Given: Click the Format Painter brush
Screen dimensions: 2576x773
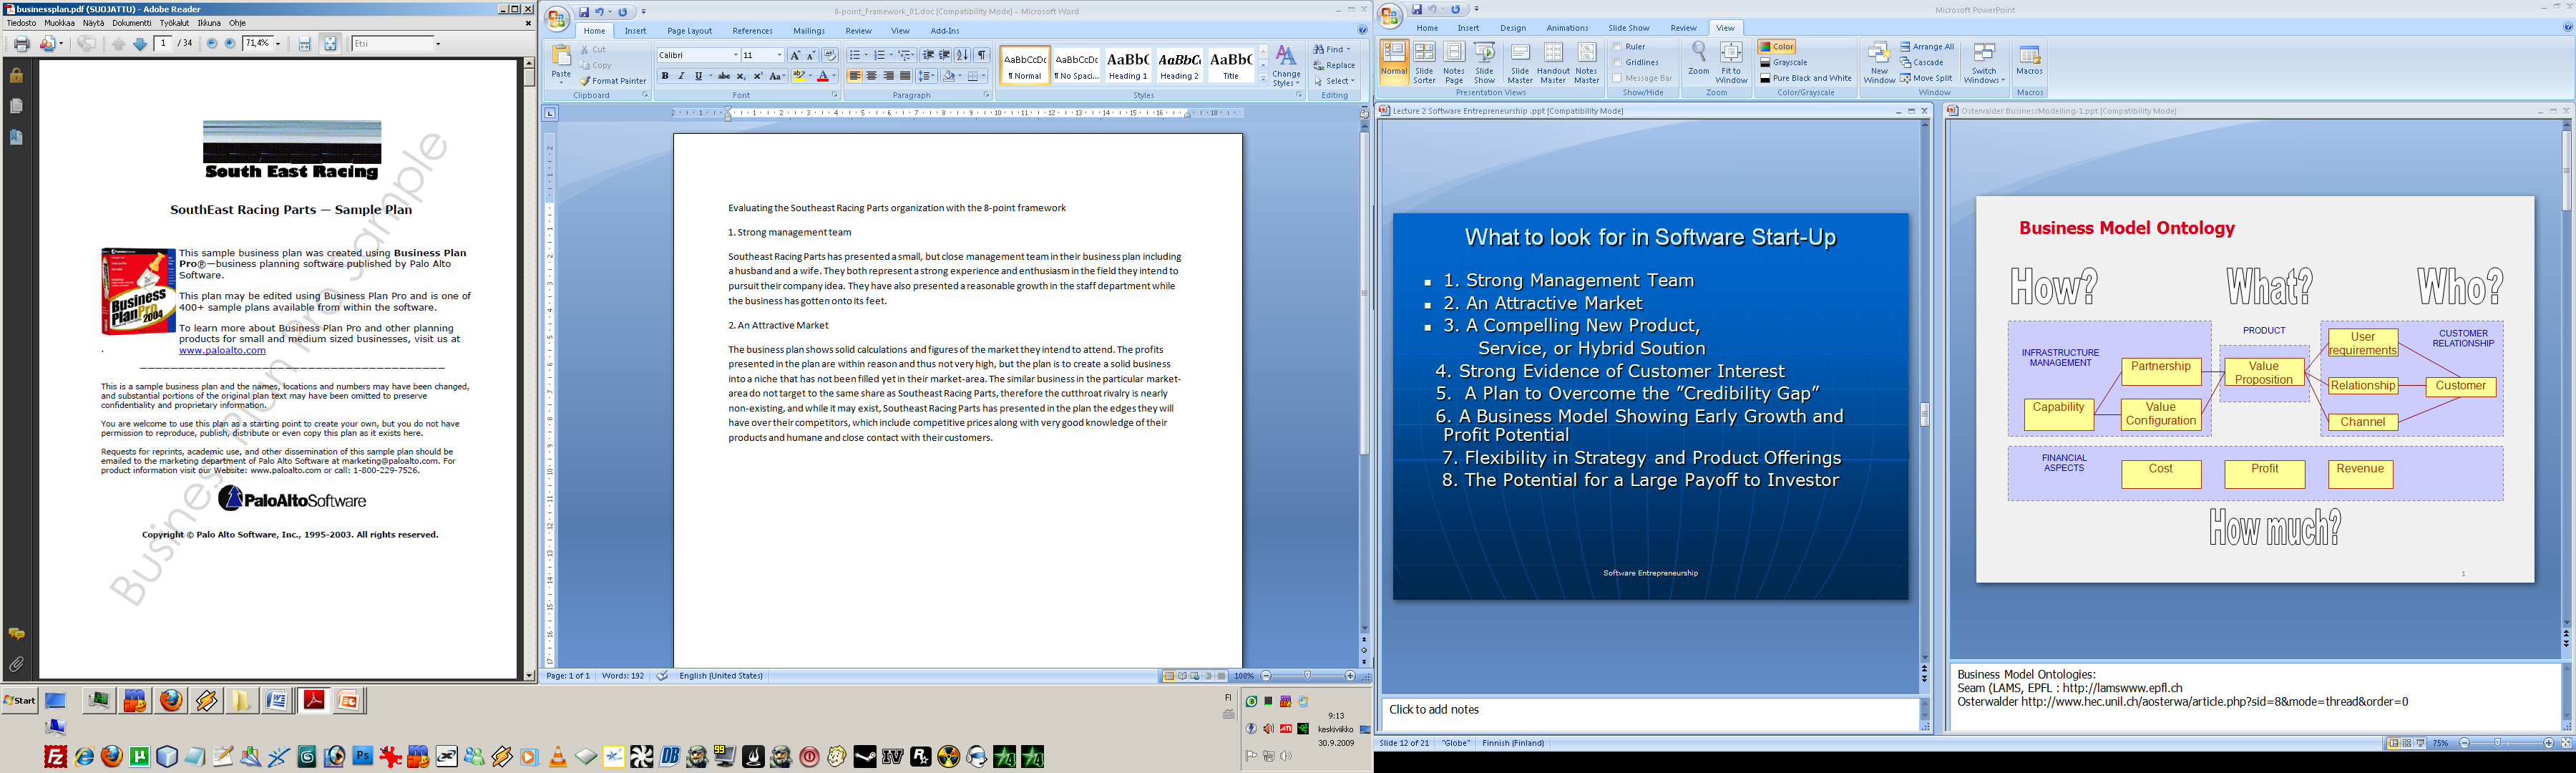Looking at the screenshot, I should [587, 81].
